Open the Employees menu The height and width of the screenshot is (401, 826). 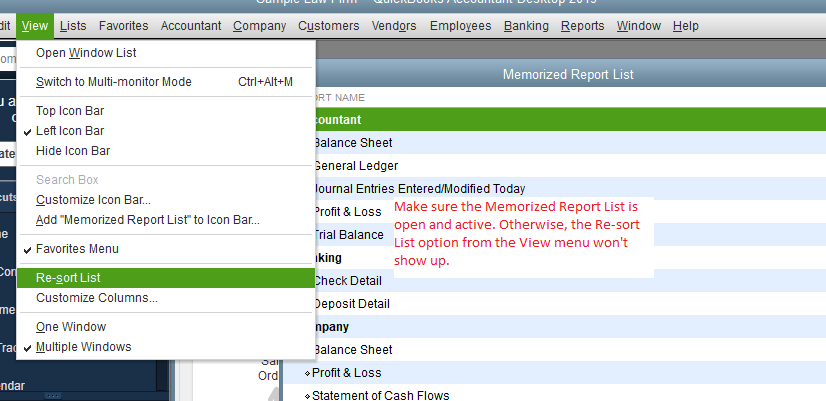click(x=460, y=26)
